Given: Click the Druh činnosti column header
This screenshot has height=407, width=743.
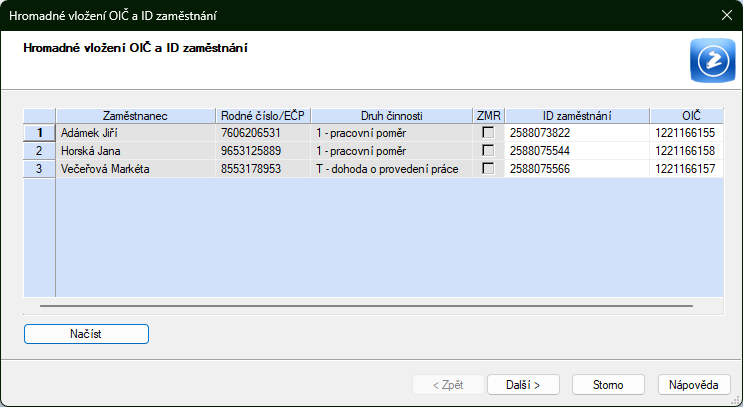Looking at the screenshot, I should (391, 115).
